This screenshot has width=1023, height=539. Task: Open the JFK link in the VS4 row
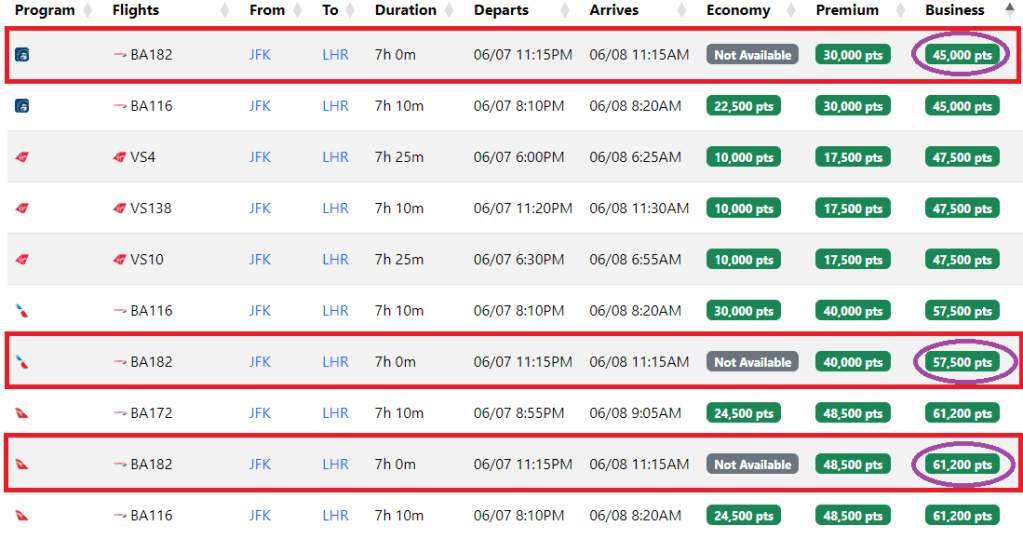click(260, 157)
